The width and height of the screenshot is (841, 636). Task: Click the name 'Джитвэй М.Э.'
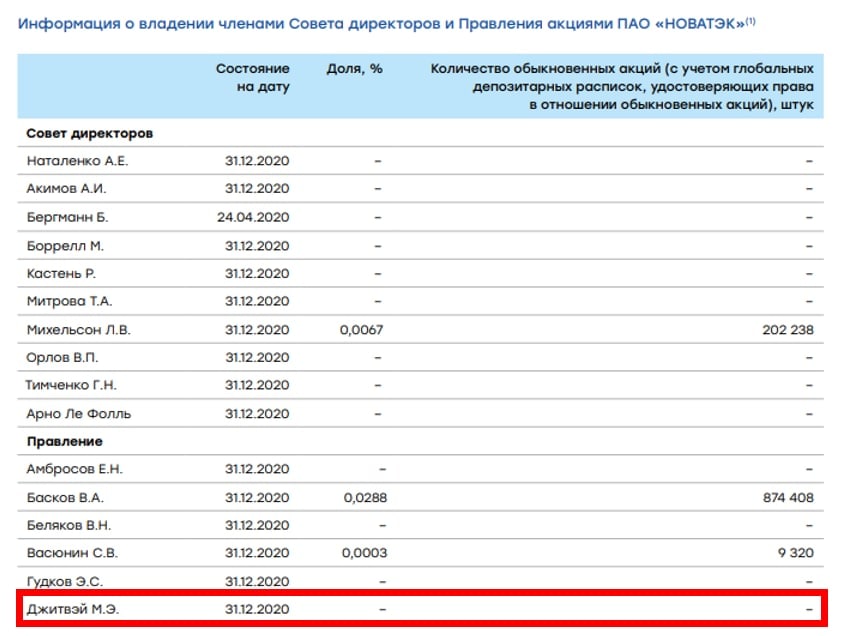point(72,609)
